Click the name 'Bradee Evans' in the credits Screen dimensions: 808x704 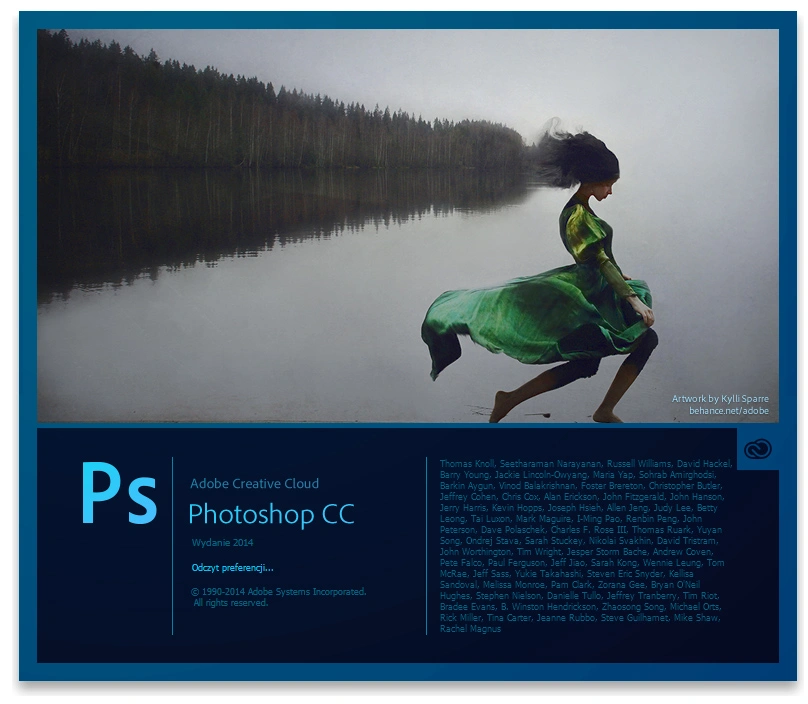tap(467, 607)
